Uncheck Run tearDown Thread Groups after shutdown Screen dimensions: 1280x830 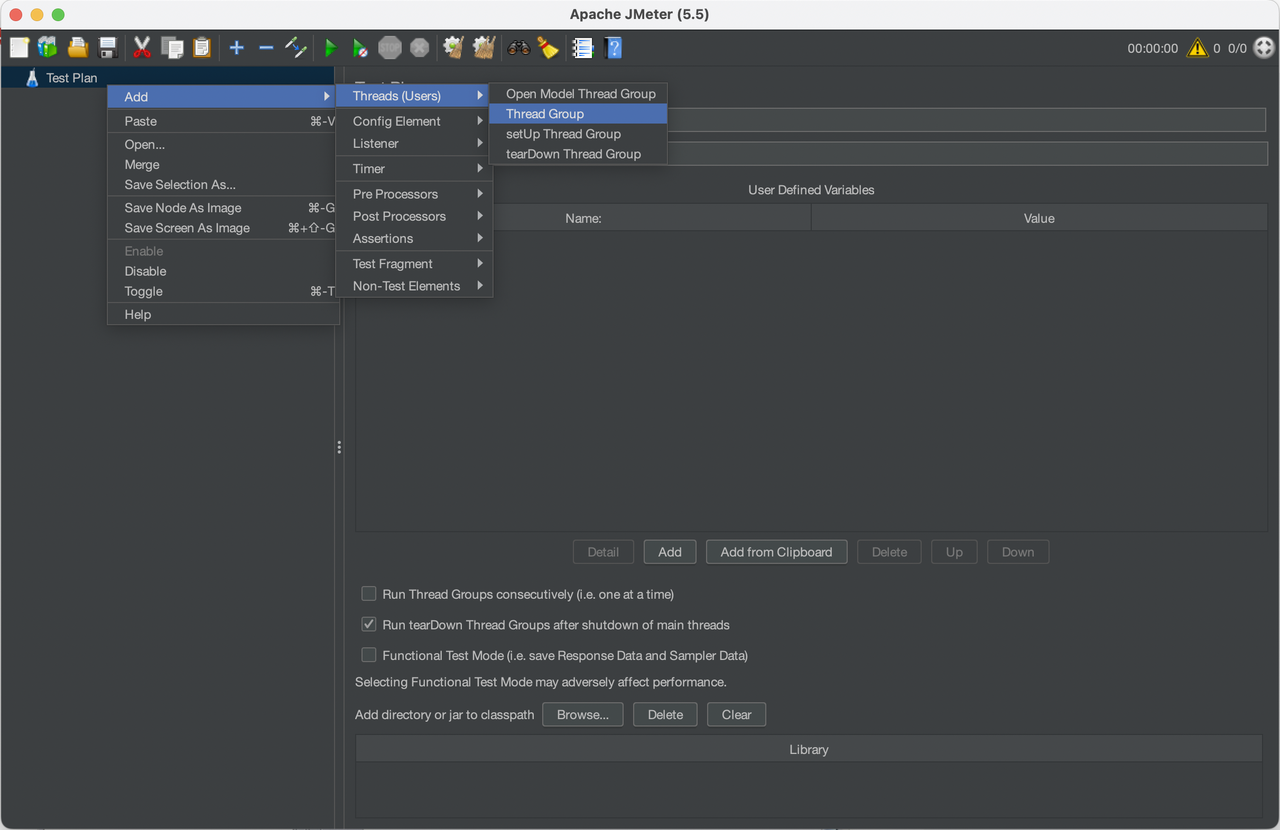(369, 624)
